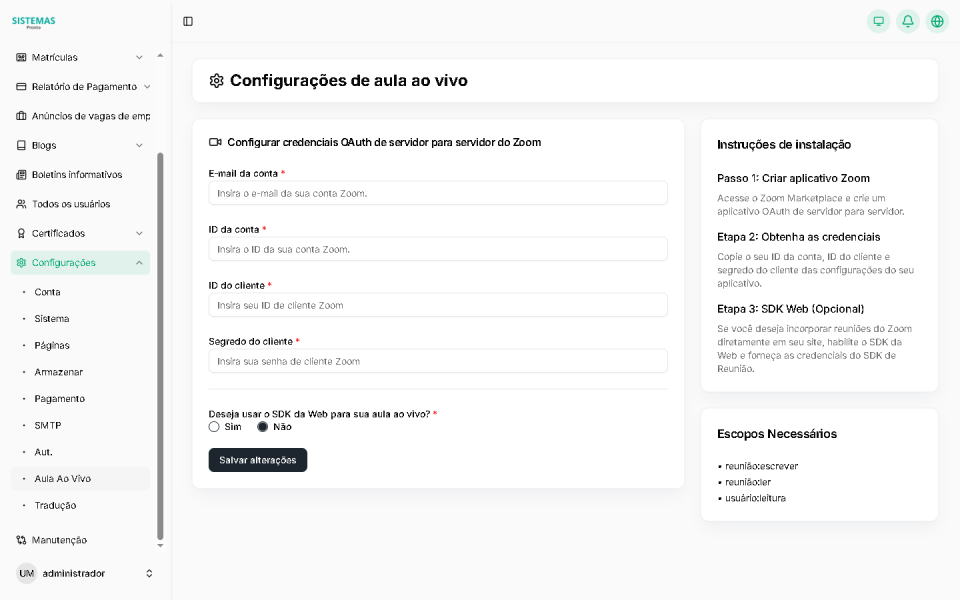Click the monitor icon in the top bar
This screenshot has height=600, width=960.
point(879,20)
